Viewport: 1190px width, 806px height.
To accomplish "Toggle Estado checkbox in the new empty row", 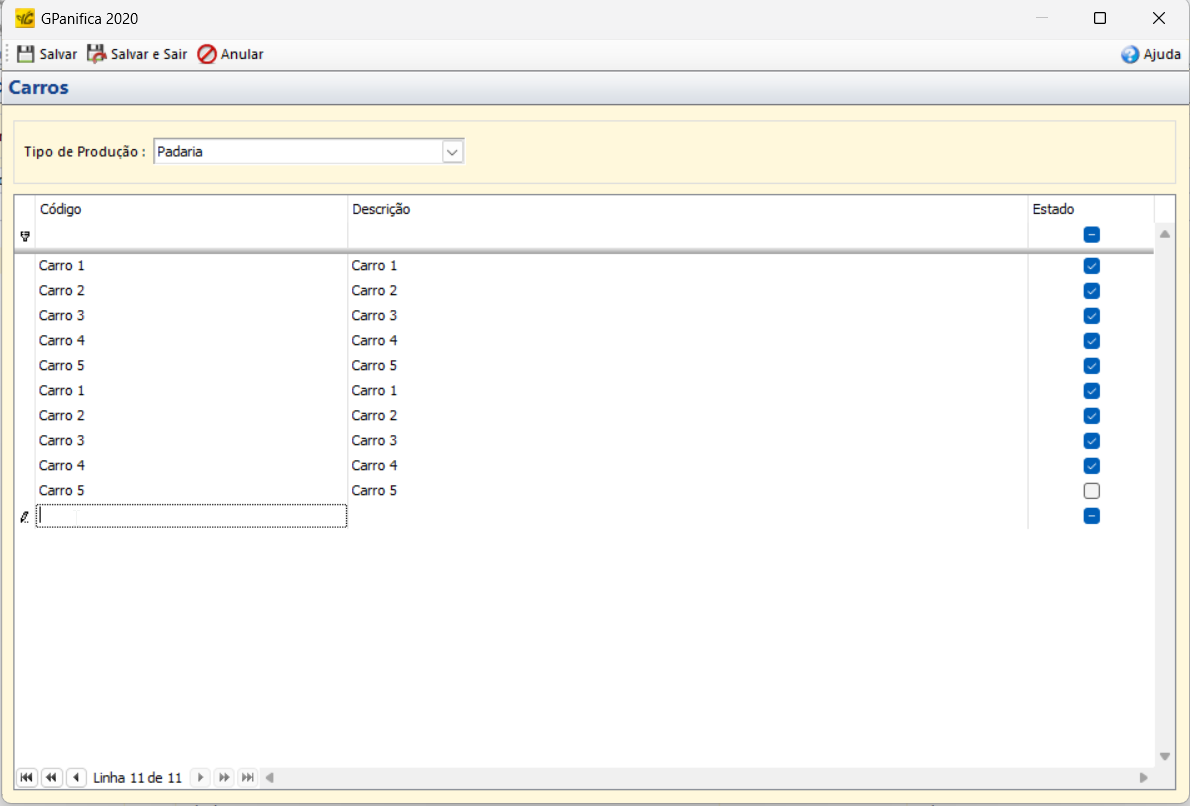I will (1091, 516).
